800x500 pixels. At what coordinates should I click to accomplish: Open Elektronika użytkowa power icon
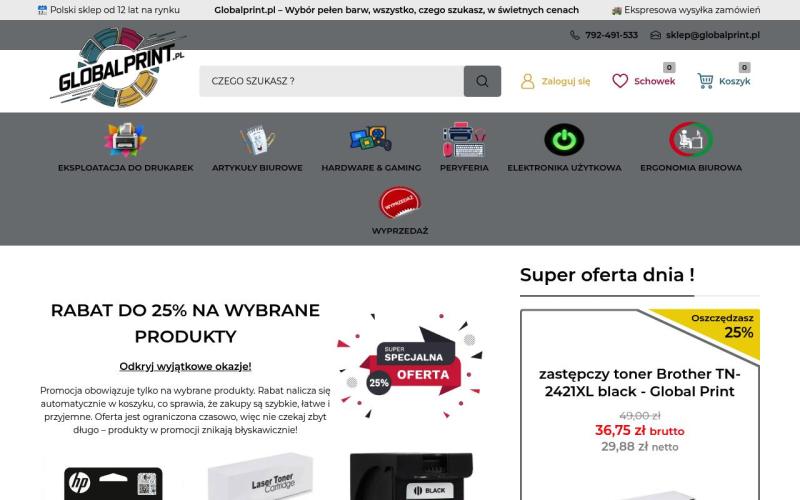click(x=564, y=139)
